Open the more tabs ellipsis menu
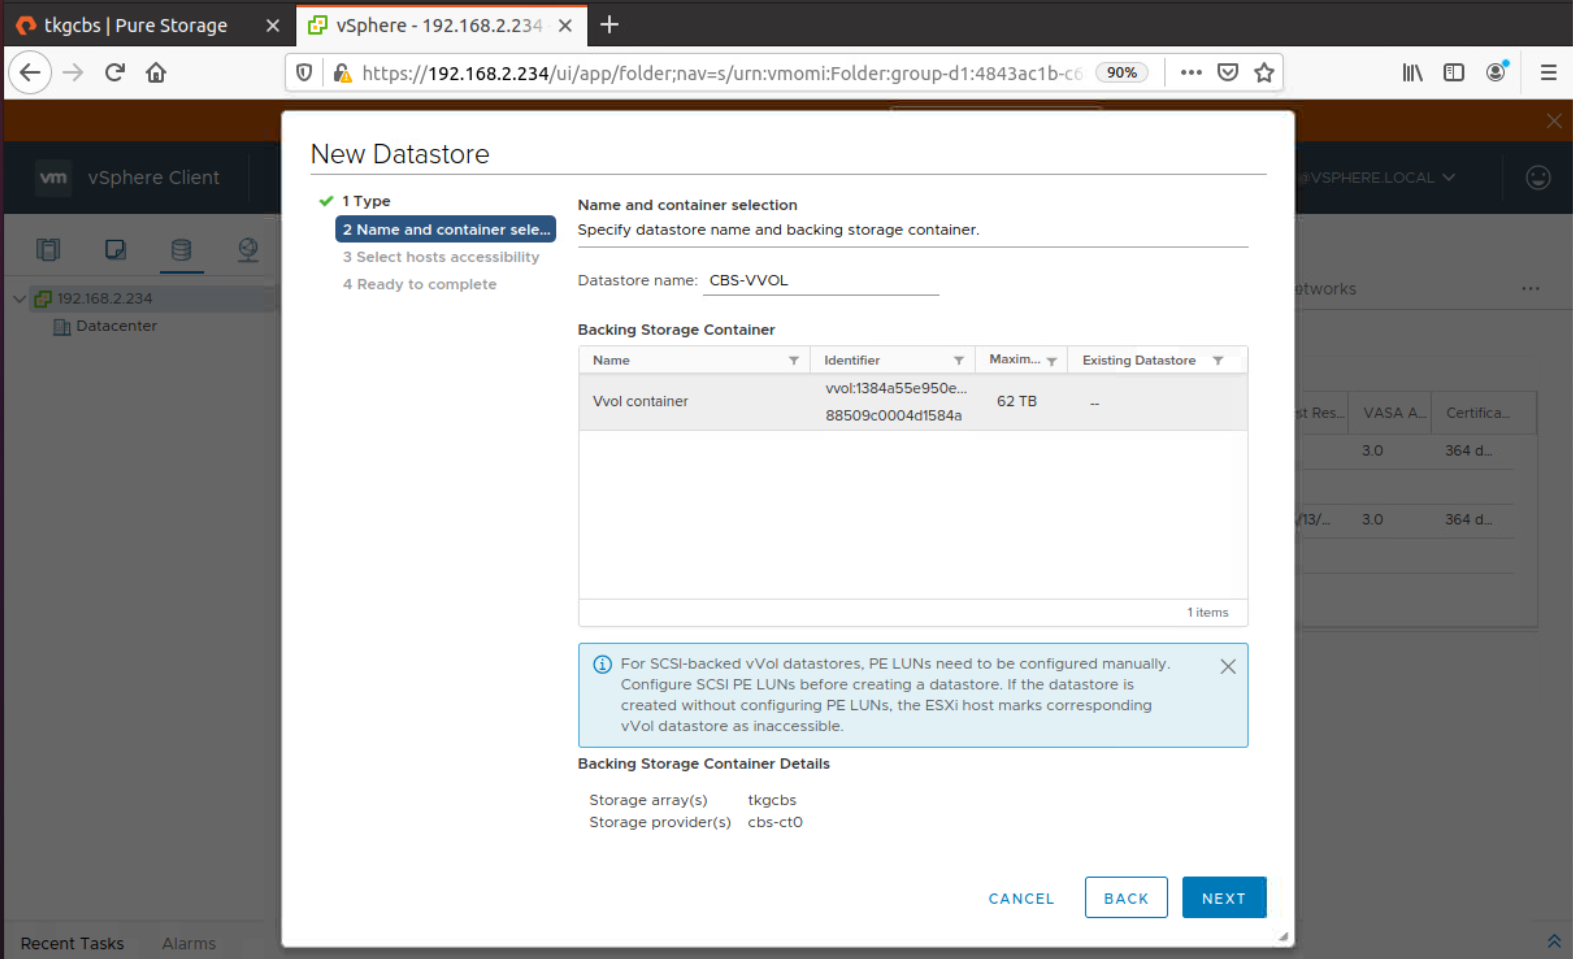 pos(1531,288)
